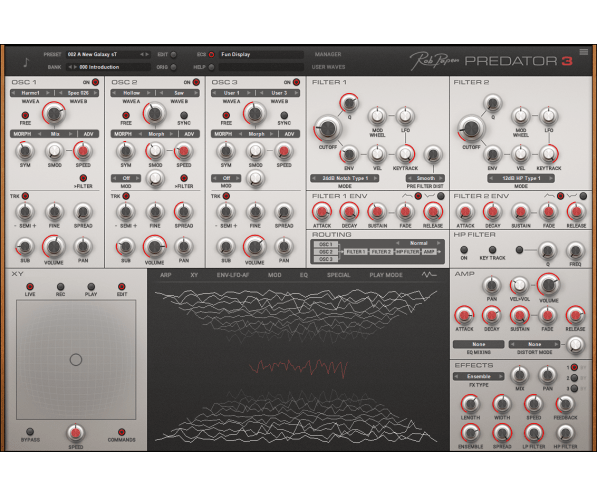
Task: Click the Filter 1 ENV normal envelope shape icon
Action: pos(407,196)
